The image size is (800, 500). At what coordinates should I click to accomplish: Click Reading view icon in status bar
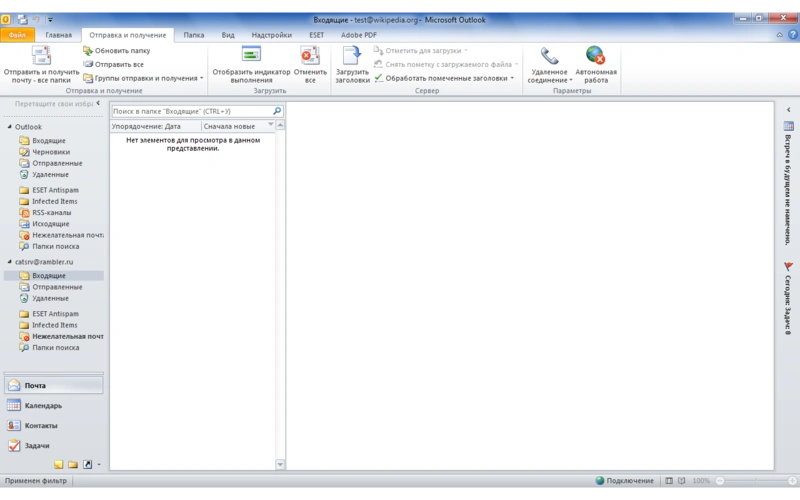(681, 481)
